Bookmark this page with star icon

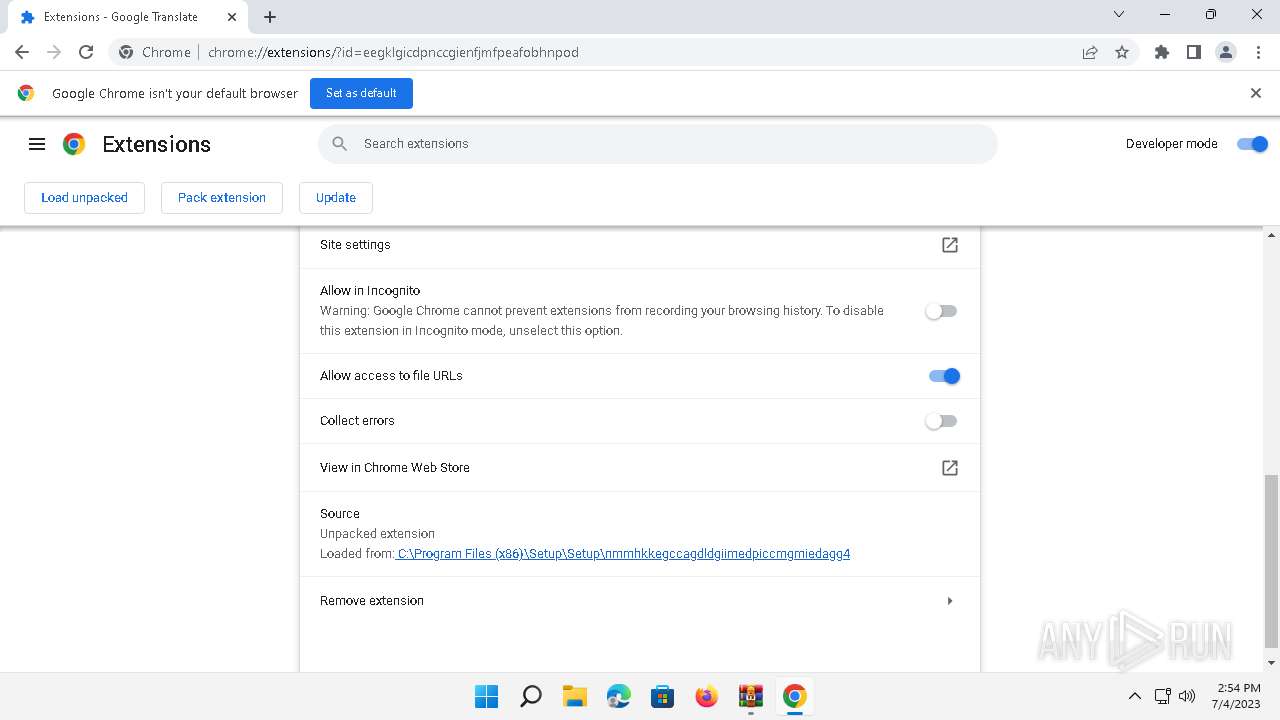(x=1122, y=52)
